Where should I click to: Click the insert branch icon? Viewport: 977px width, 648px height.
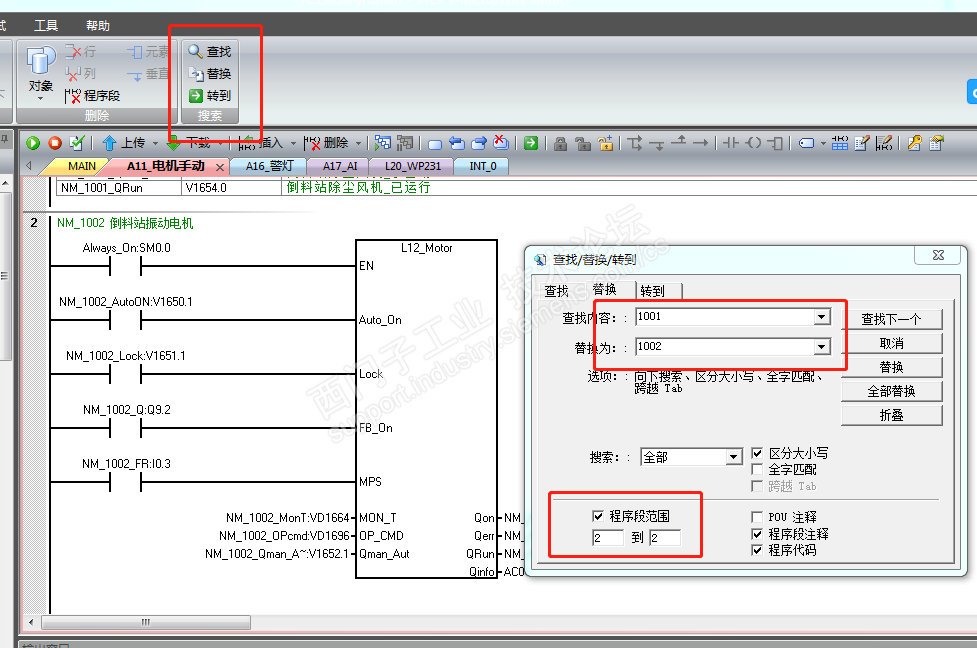(x=634, y=143)
